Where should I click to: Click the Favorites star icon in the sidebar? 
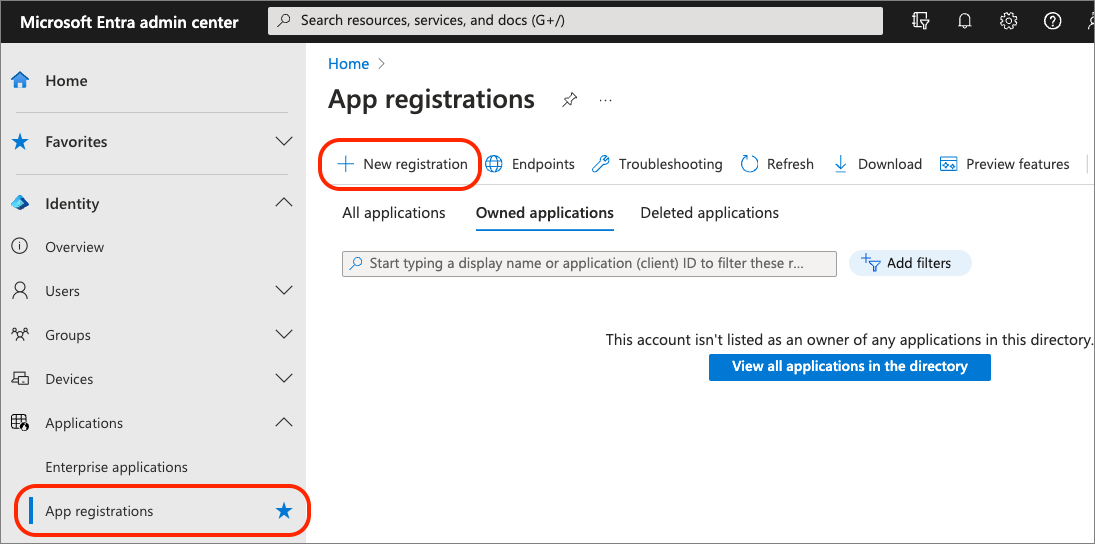[20, 142]
